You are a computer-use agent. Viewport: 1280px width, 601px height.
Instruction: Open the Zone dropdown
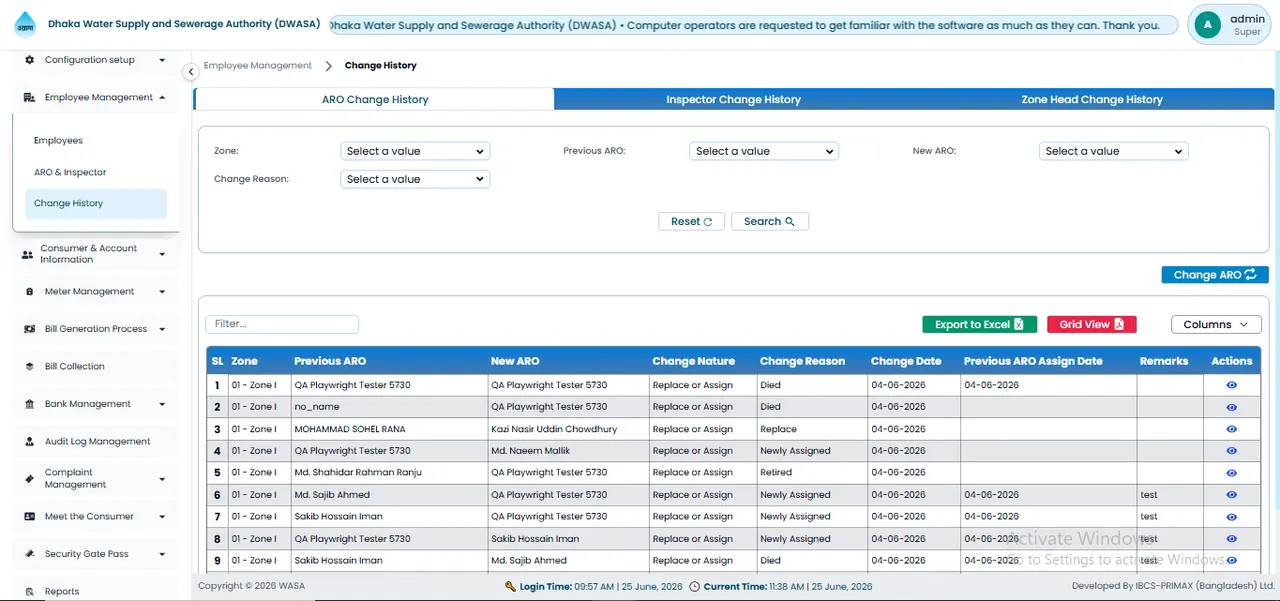point(415,151)
